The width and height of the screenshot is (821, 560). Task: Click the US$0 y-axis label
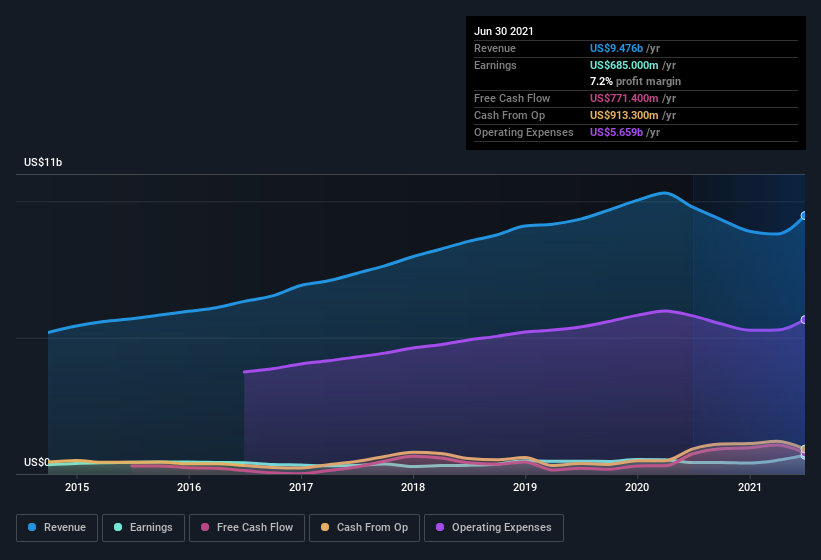(37, 462)
